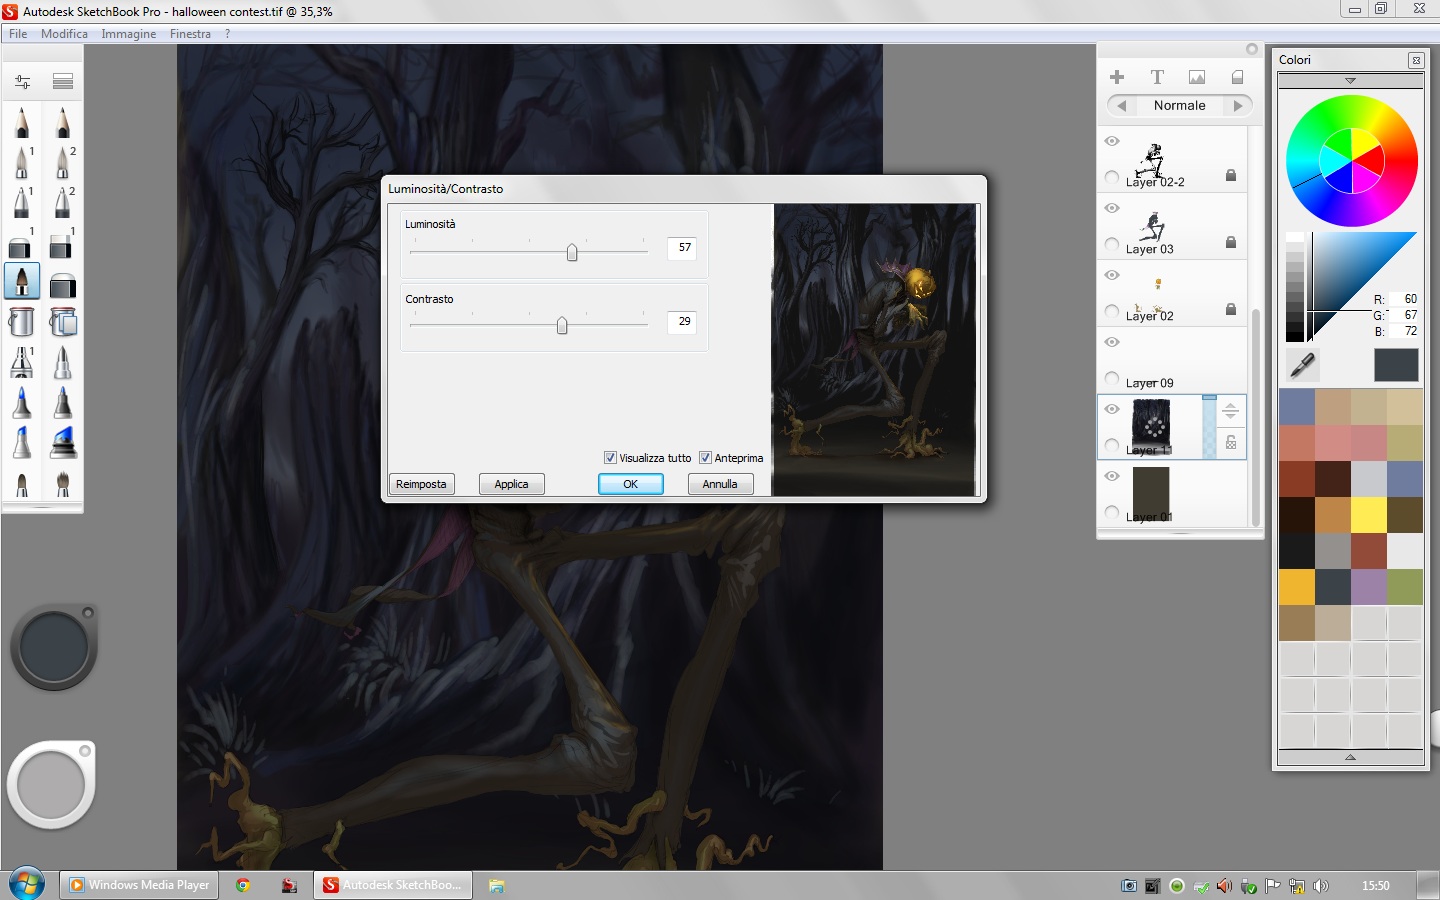
Task: Lock transparency of Layer 11
Action: [x=1231, y=442]
